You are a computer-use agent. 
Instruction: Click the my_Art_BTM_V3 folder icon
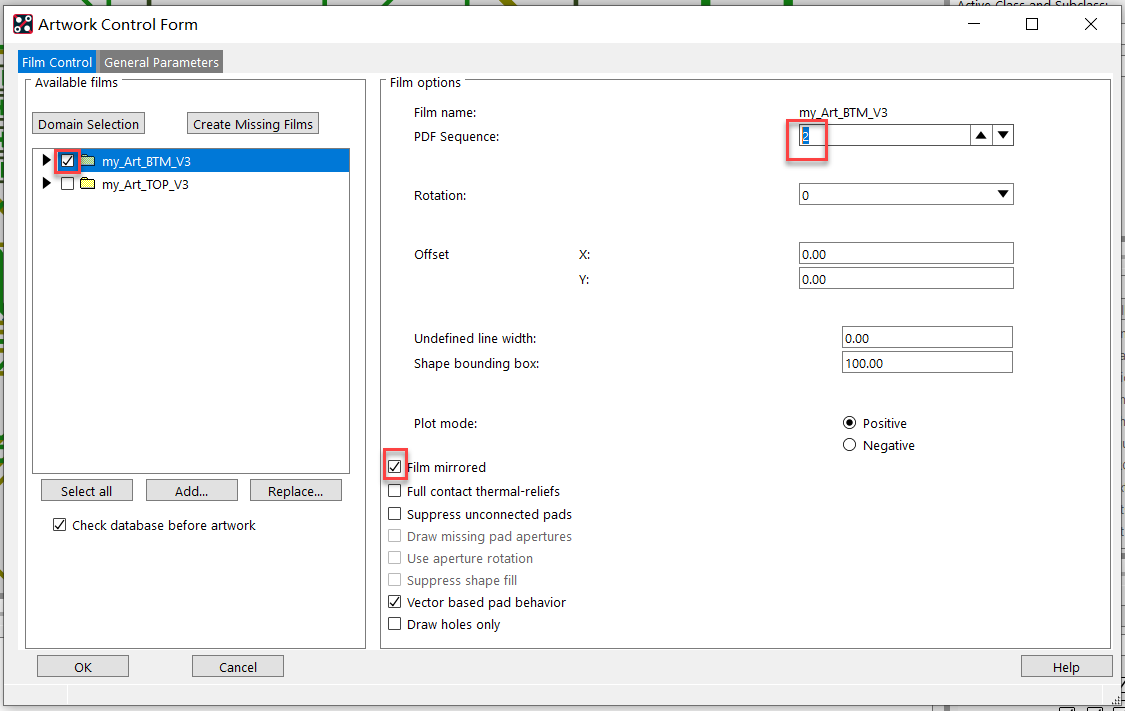(88, 161)
